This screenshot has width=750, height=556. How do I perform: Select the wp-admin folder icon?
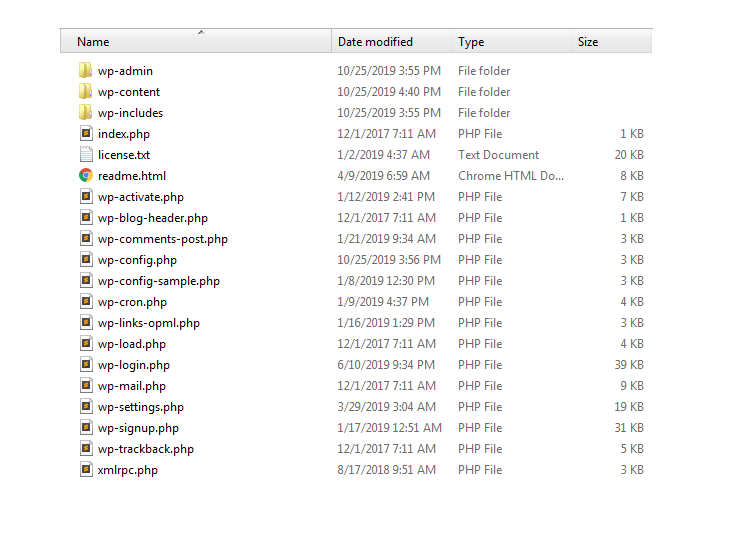click(x=86, y=70)
